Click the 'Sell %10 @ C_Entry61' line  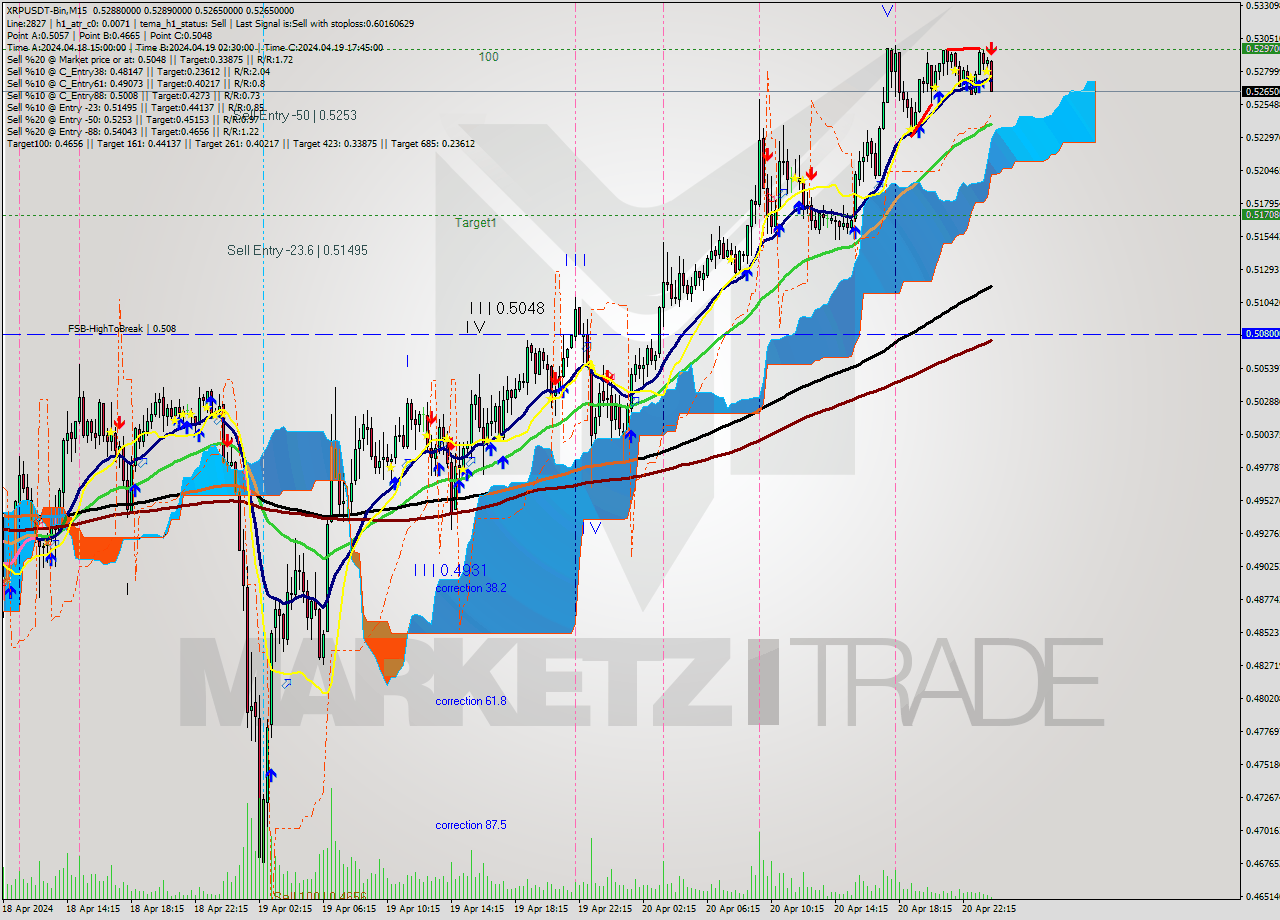(136, 83)
